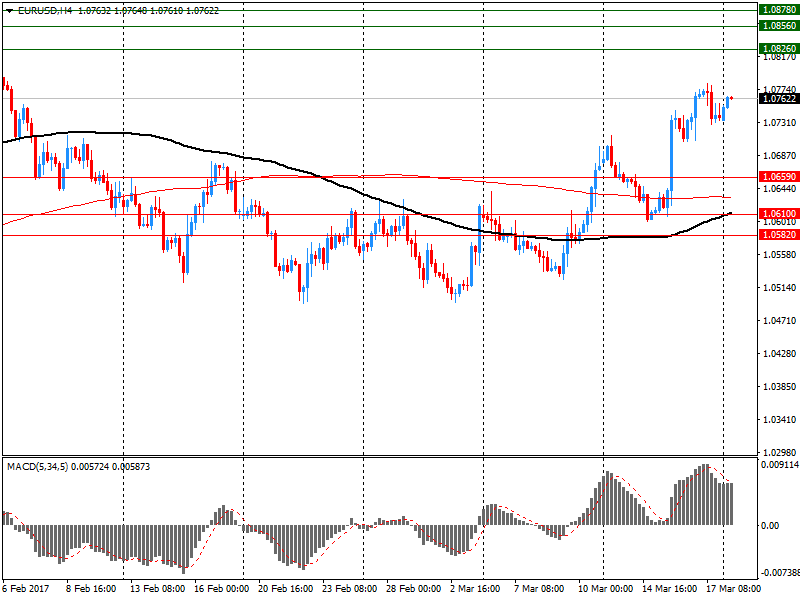Click the 7 Mar 08:00 time label

(539, 589)
